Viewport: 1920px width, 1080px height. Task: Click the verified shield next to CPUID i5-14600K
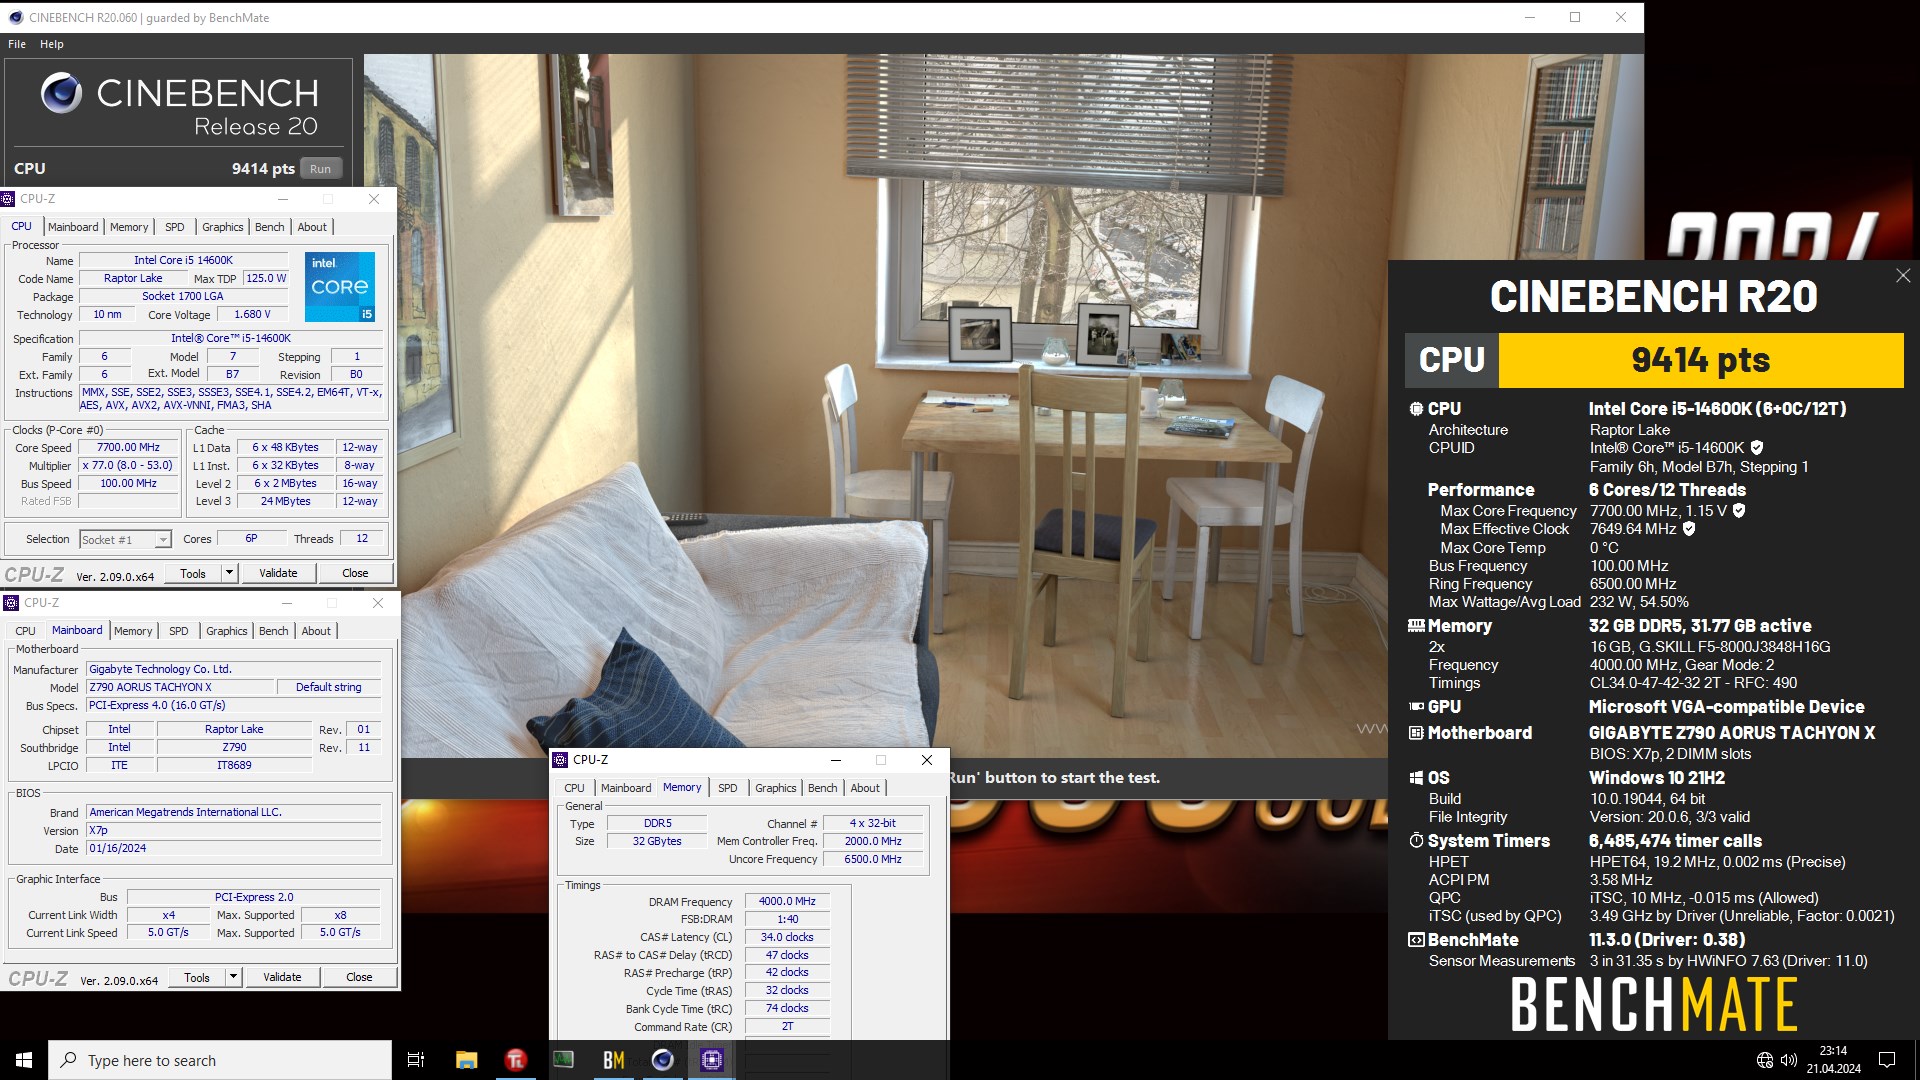click(1757, 448)
